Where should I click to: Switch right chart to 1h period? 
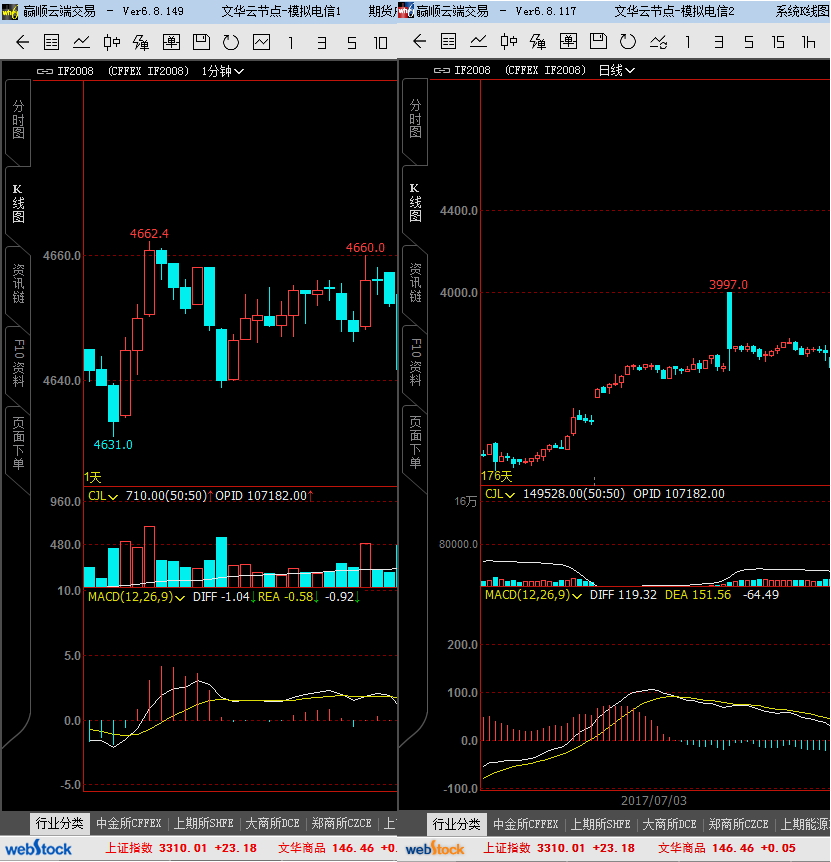[x=808, y=43]
